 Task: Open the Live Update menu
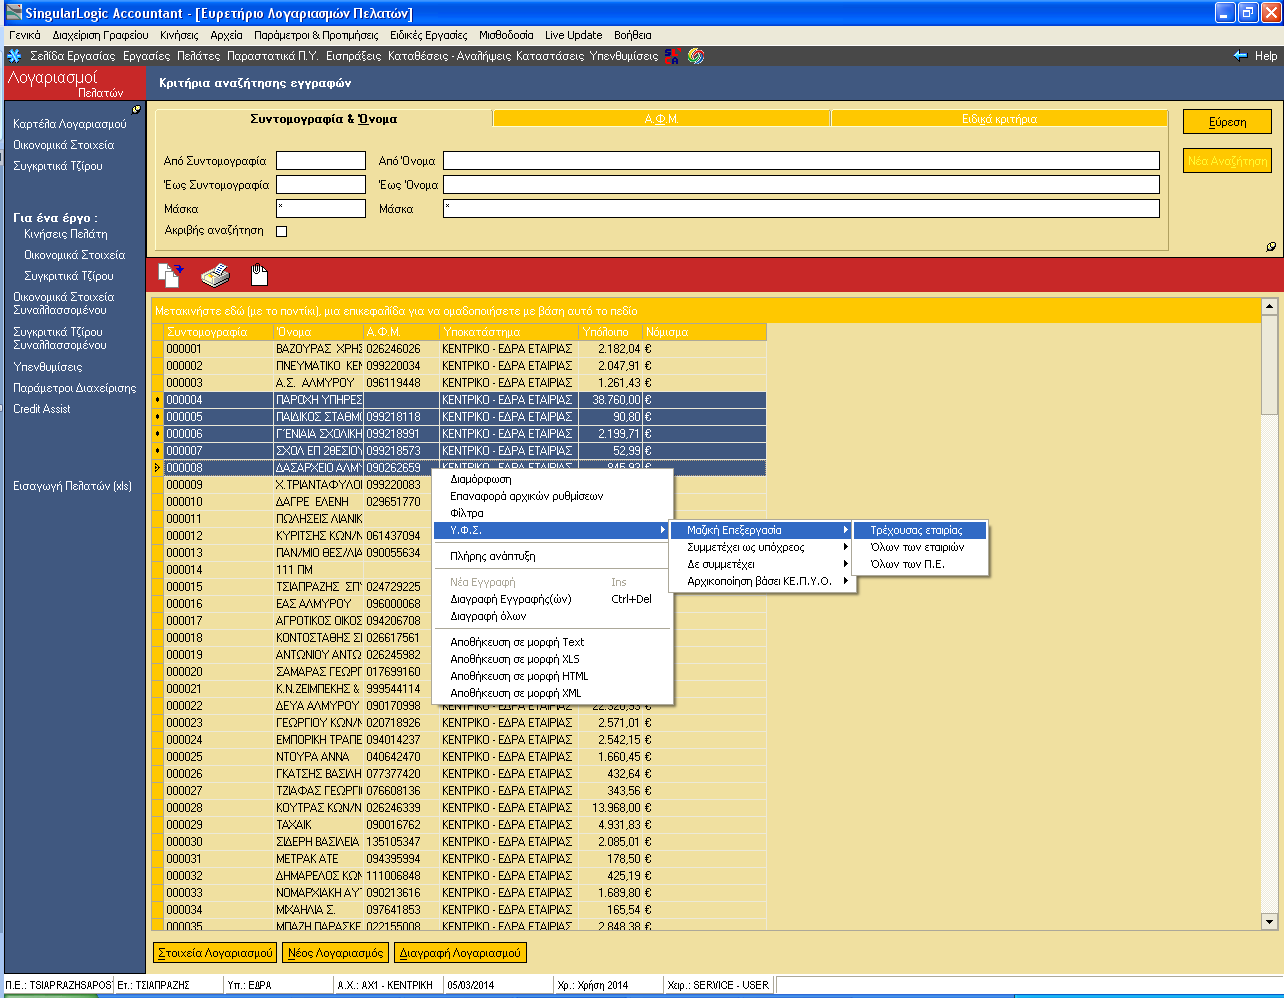(x=573, y=35)
